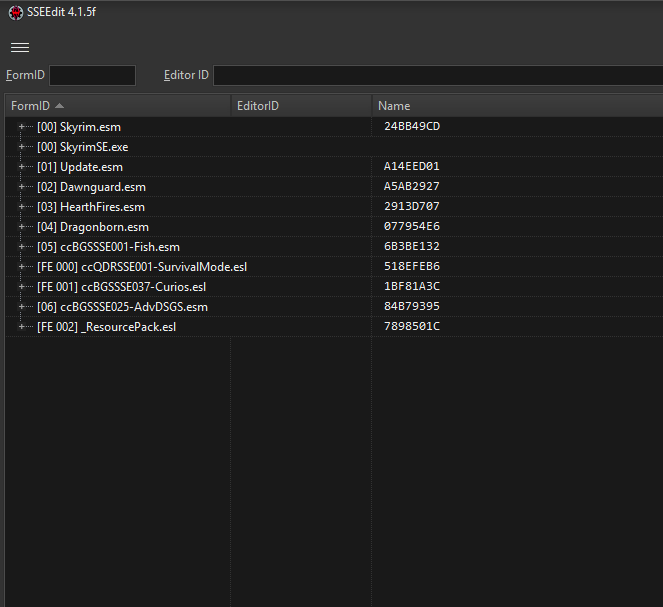Image resolution: width=663 pixels, height=607 pixels.
Task: Click the CRC value A14EED01
Action: [412, 166]
